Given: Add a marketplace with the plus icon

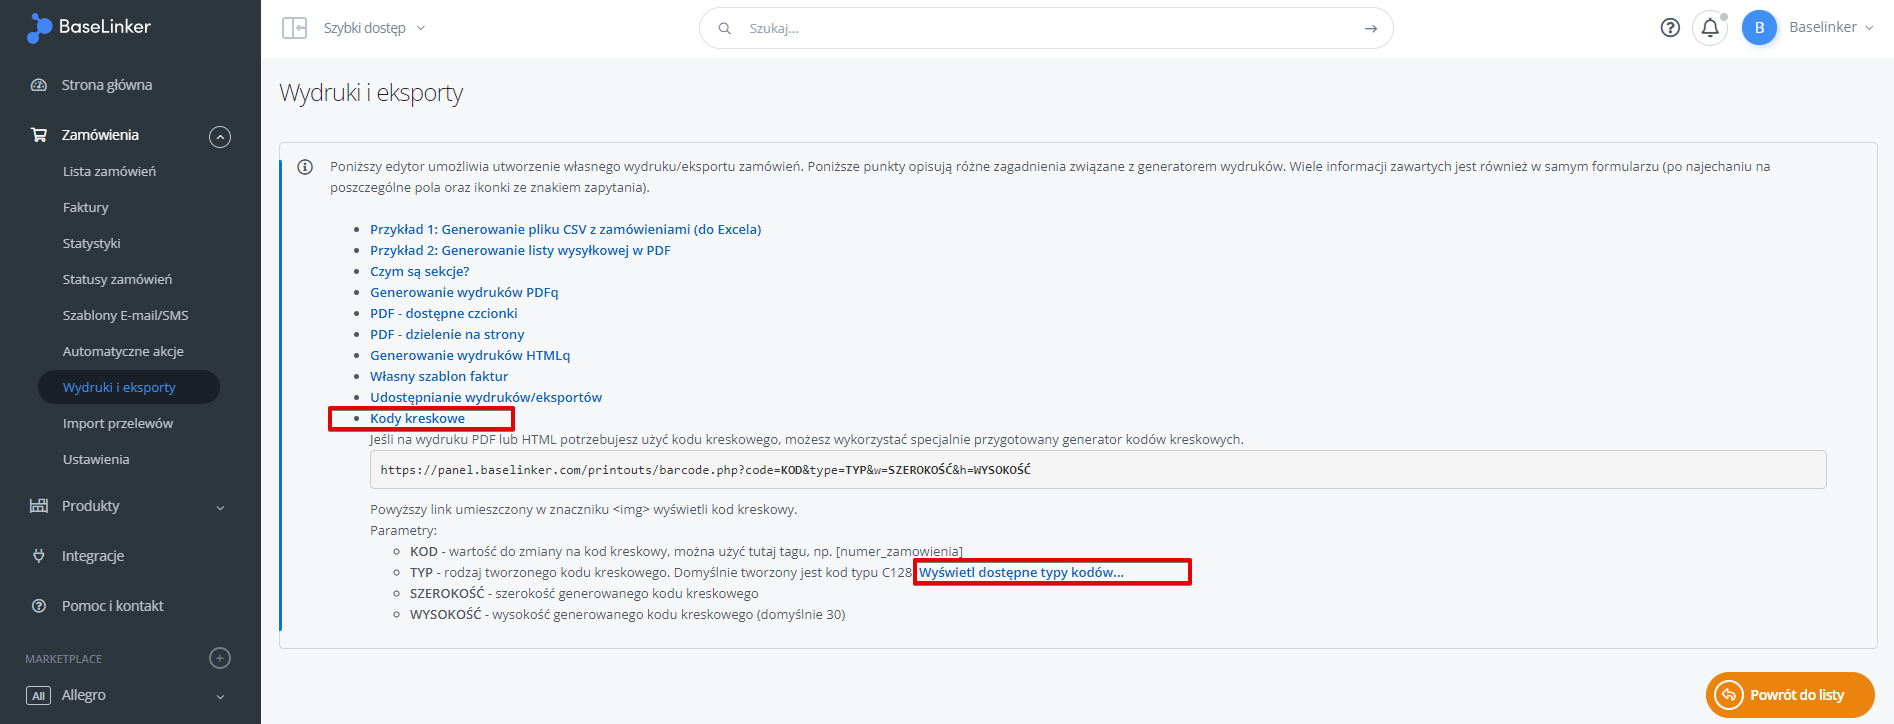Looking at the screenshot, I should [x=220, y=658].
